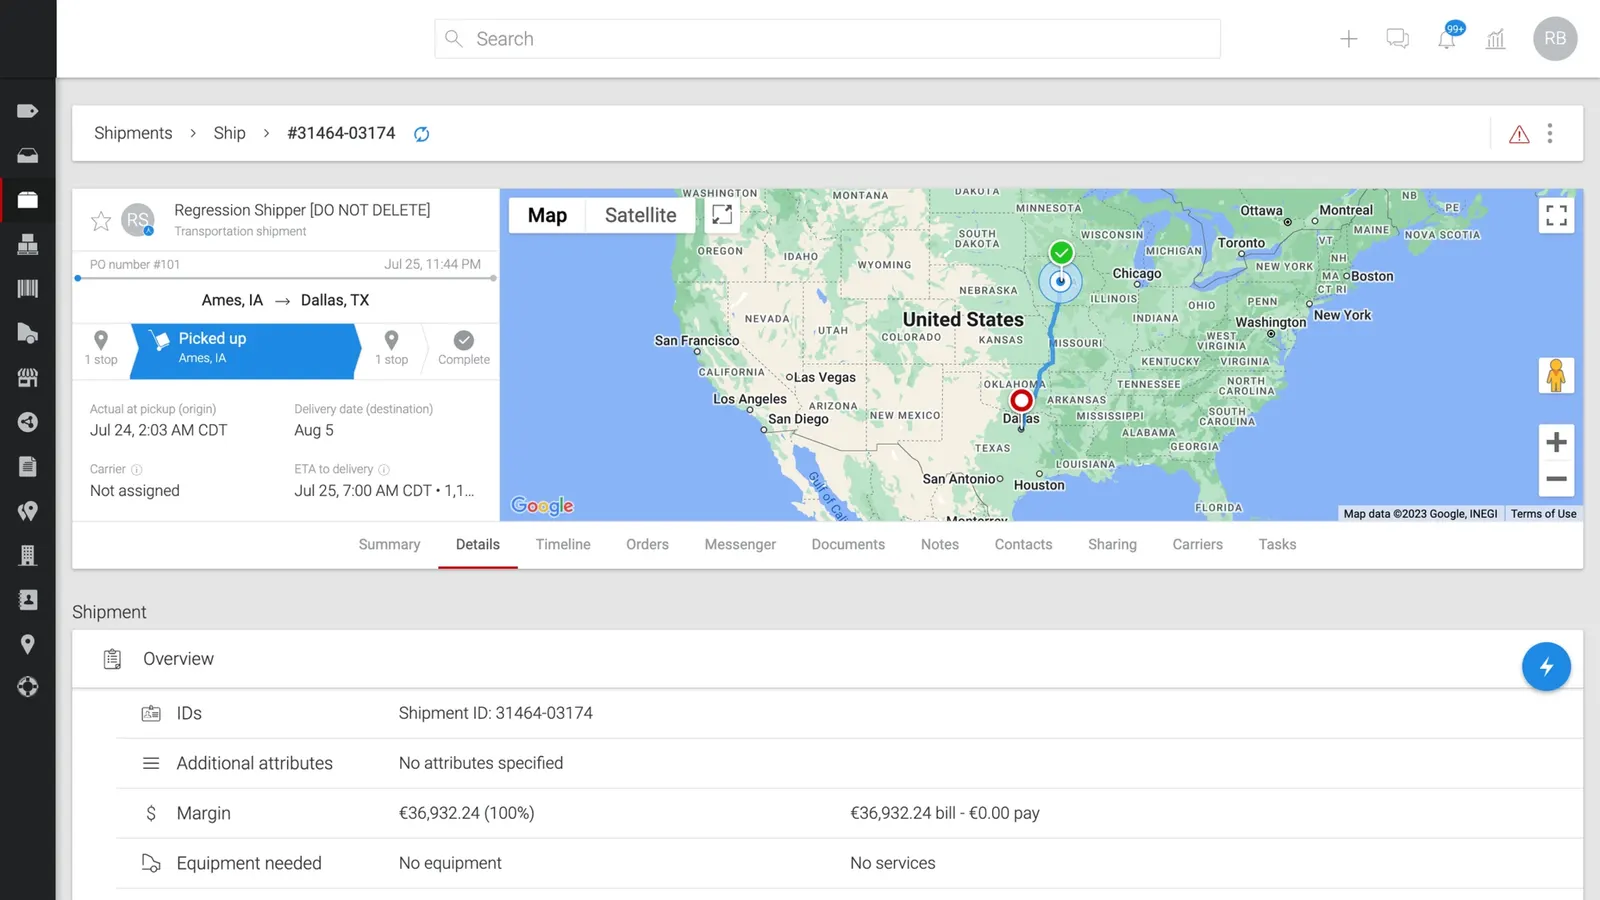Click the Margin row value €36,932.24 (100%)
The image size is (1600, 900).
coord(466,814)
